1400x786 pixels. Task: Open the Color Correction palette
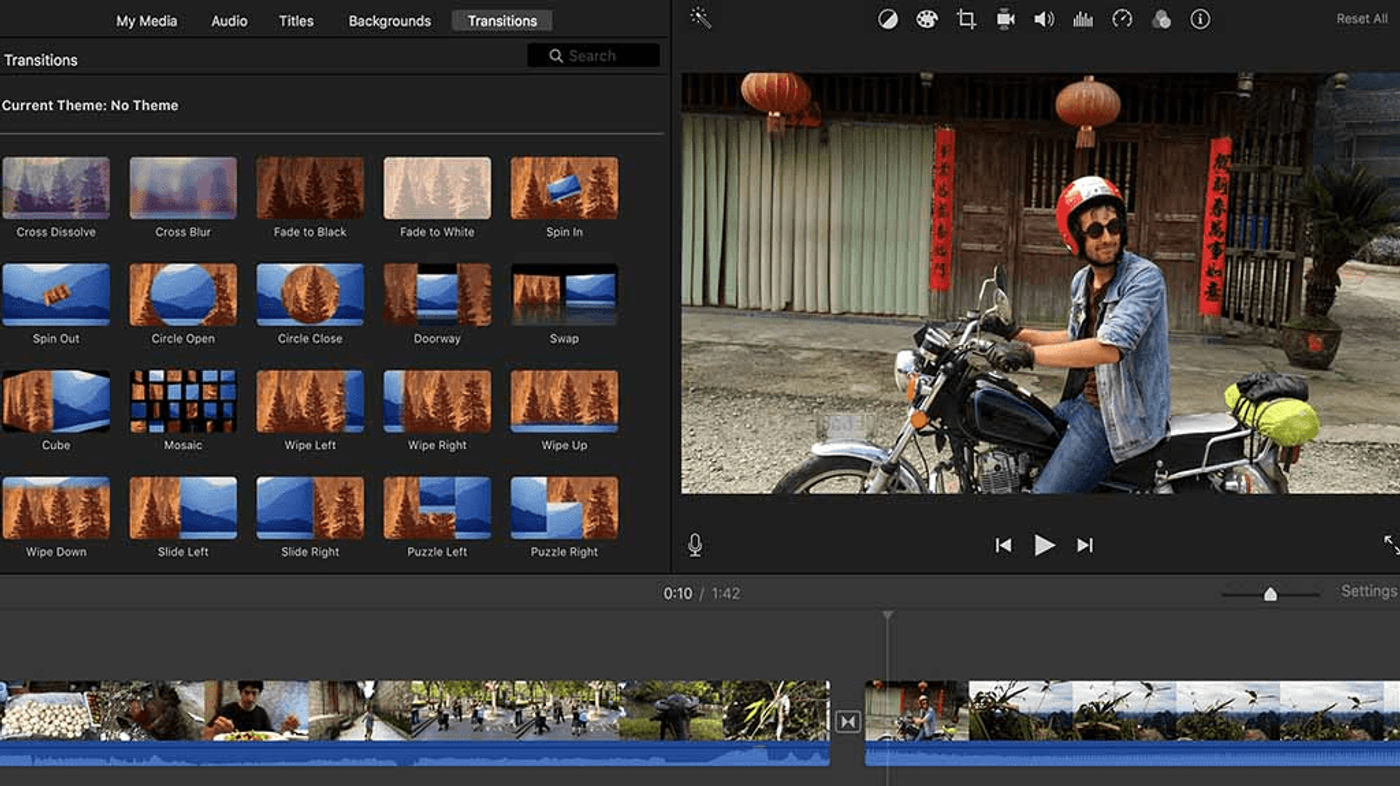coord(926,18)
